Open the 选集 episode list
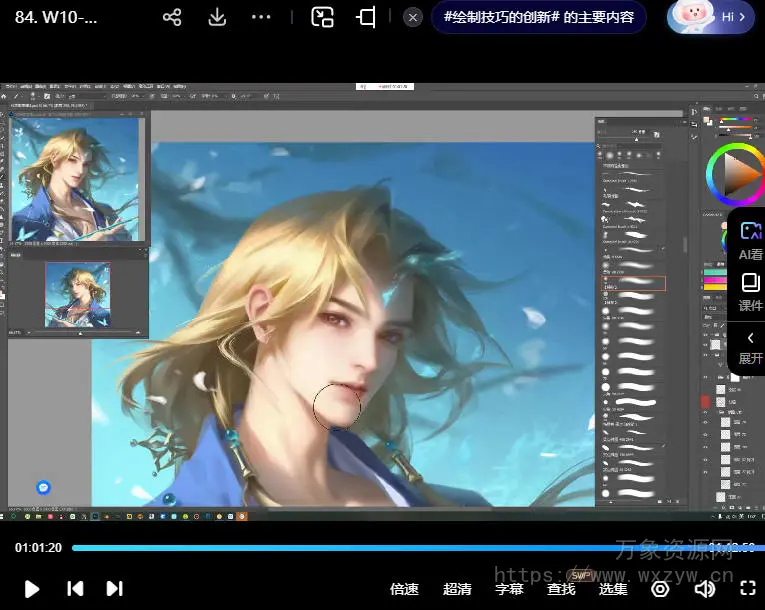This screenshot has height=610, width=765. pyautogui.click(x=613, y=589)
